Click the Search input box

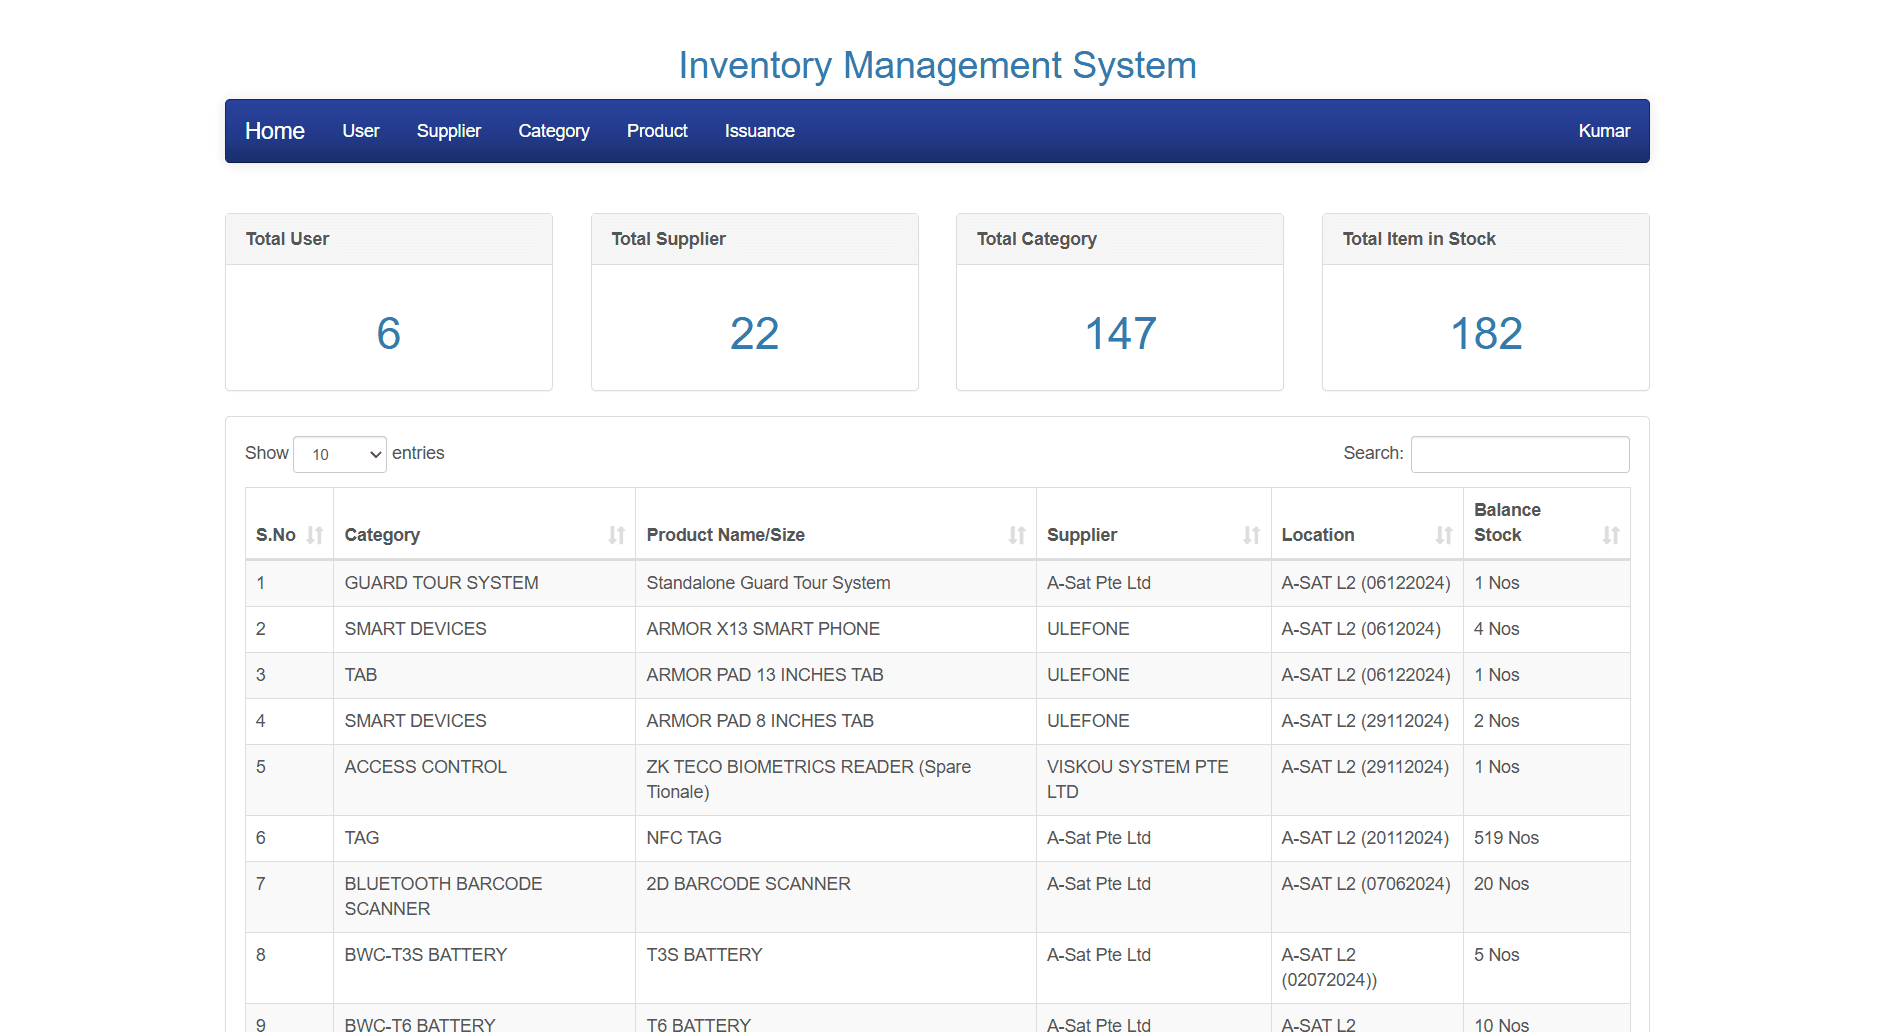coord(1519,454)
